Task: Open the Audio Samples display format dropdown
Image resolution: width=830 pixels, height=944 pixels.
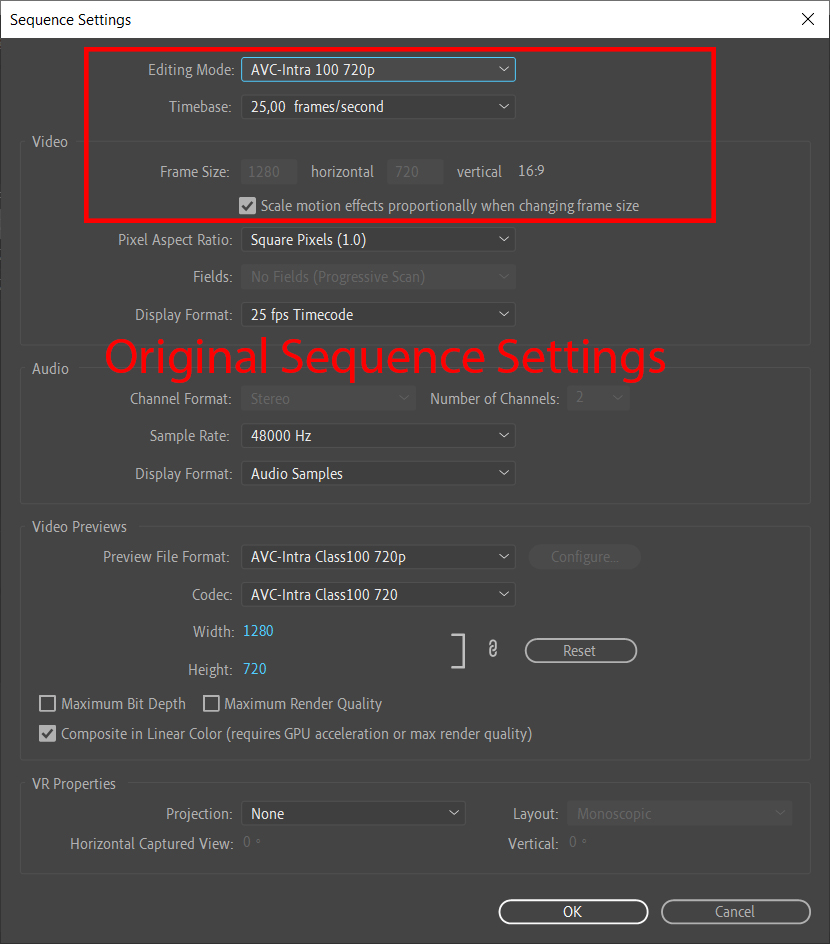Action: pyautogui.click(x=378, y=474)
